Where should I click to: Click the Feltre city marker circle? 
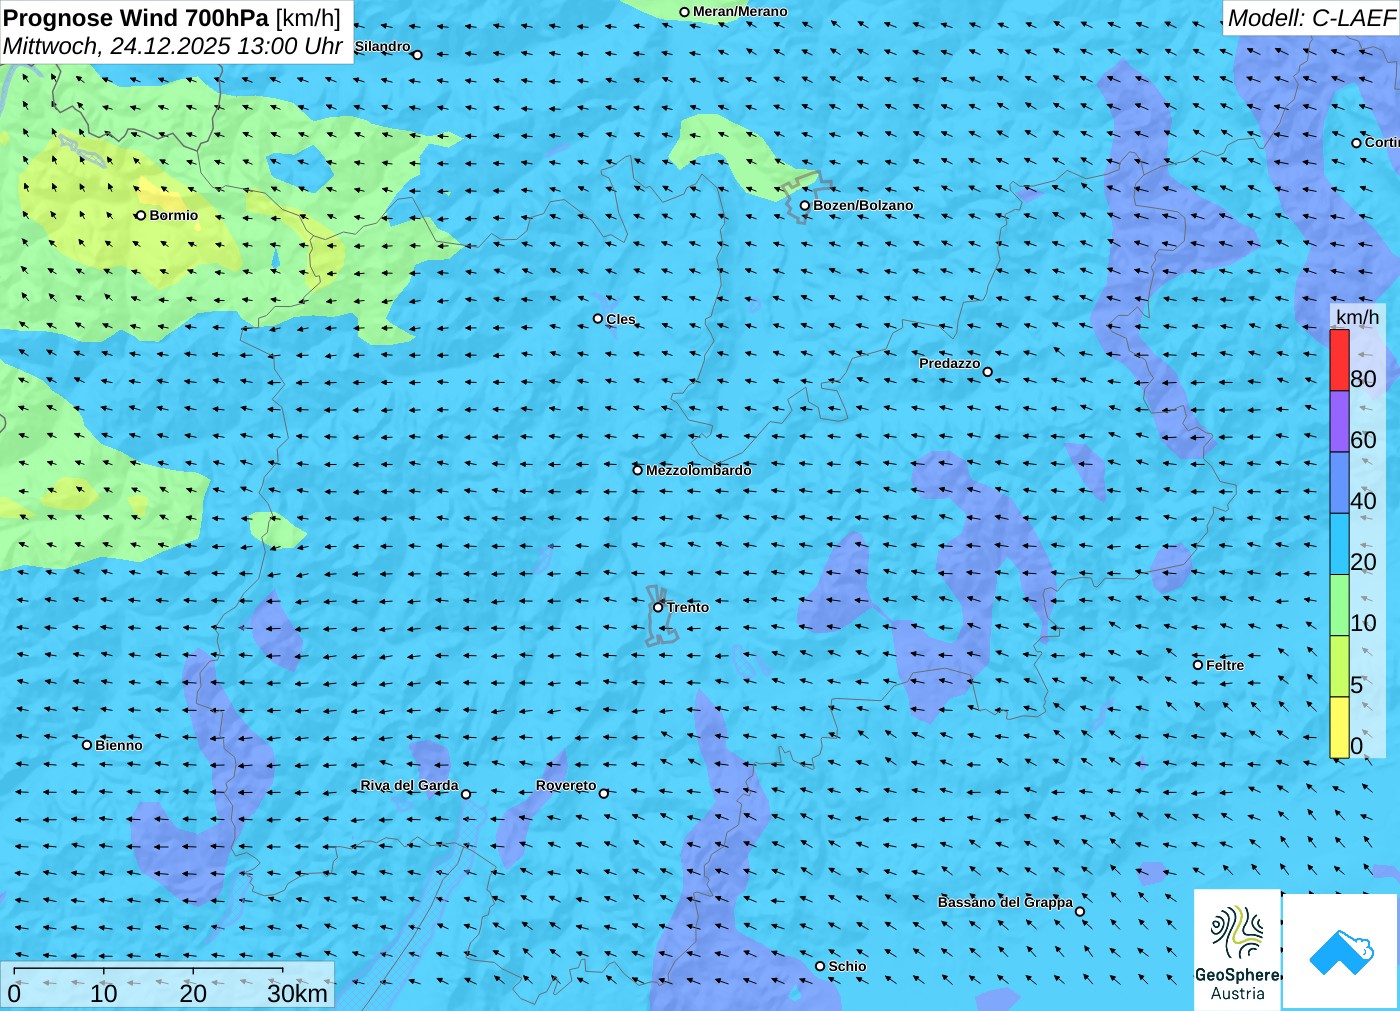pos(1198,665)
